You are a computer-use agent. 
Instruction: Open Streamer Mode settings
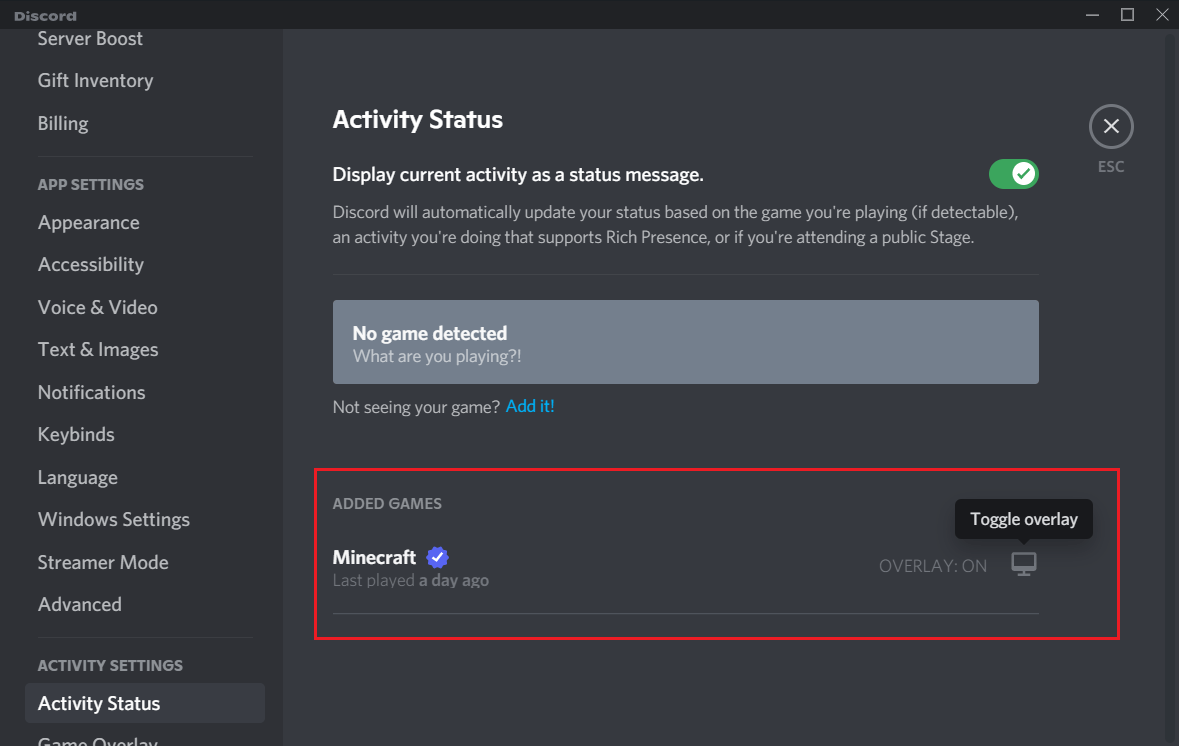tap(103, 562)
